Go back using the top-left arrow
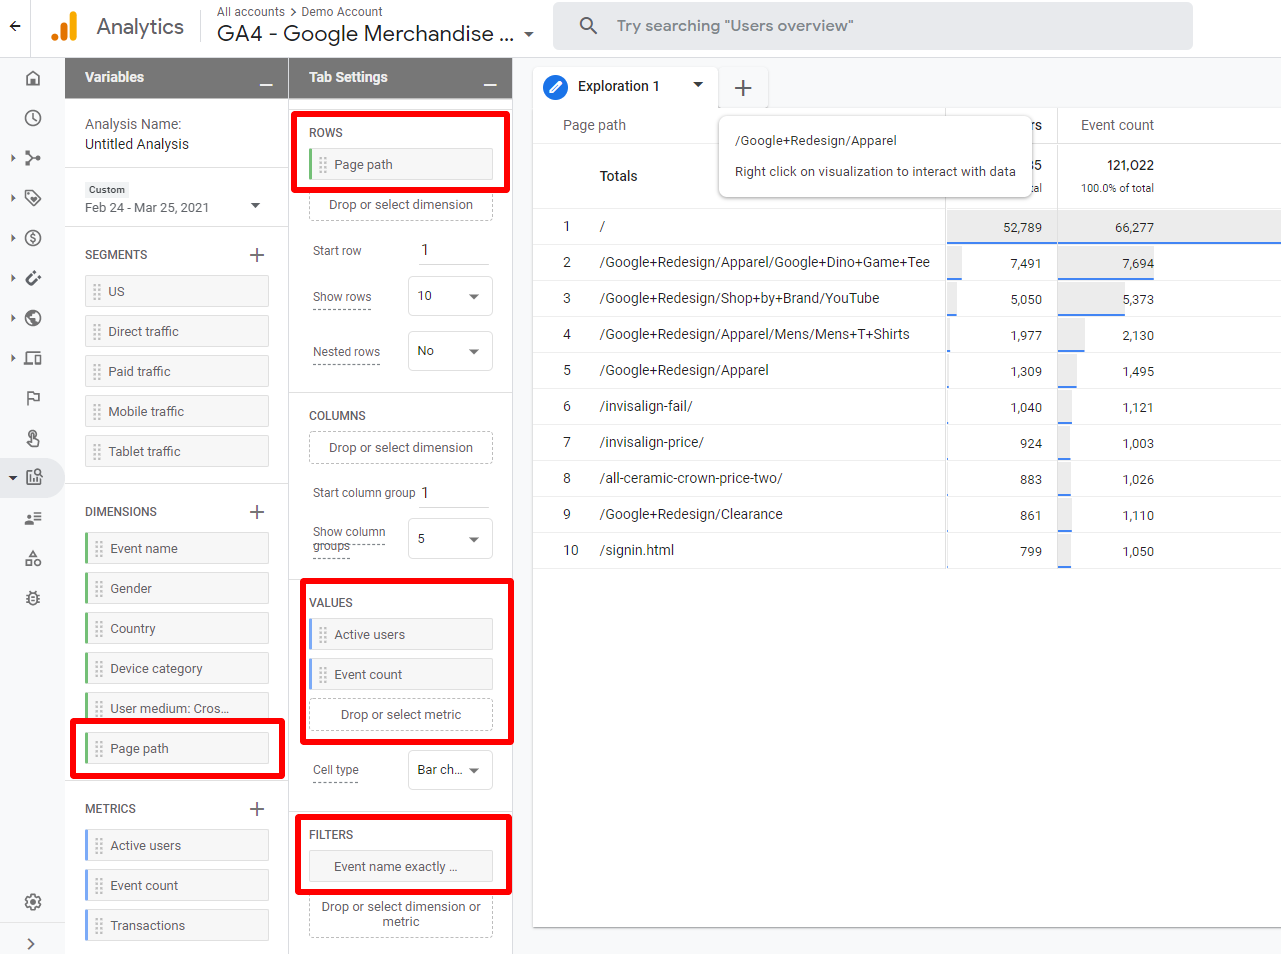 pyautogui.click(x=15, y=27)
